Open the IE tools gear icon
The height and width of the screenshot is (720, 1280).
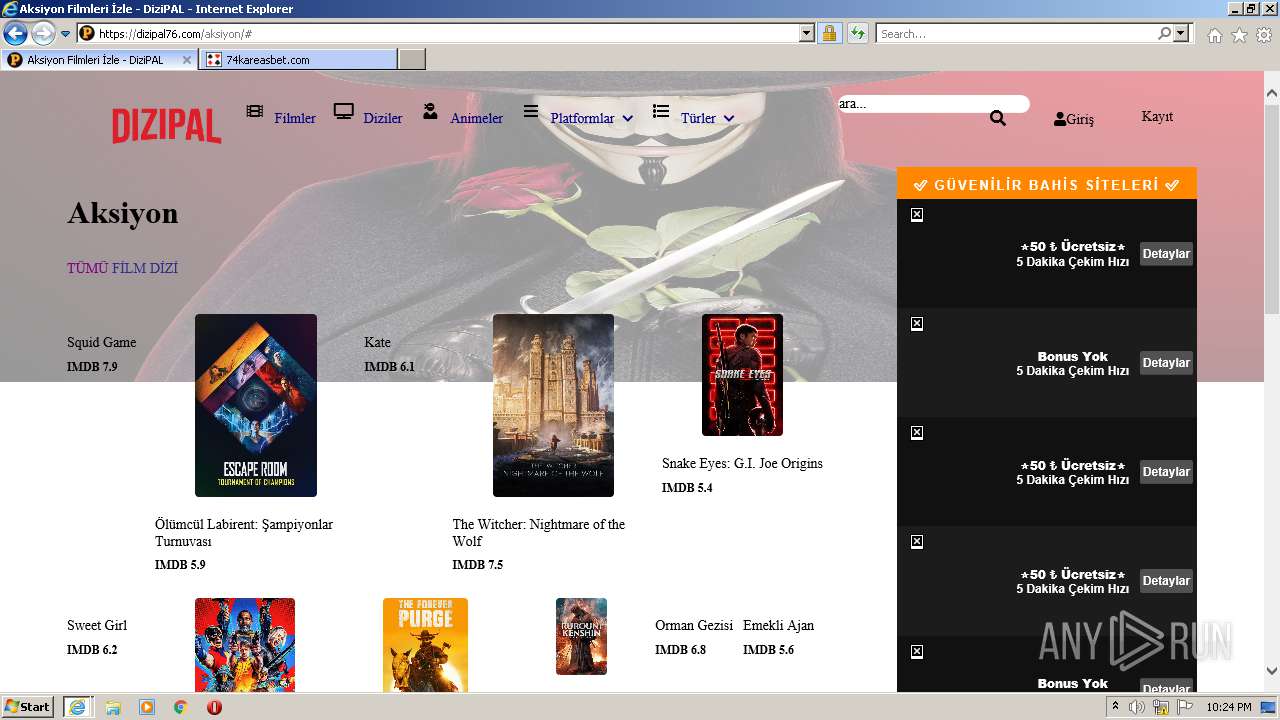coord(1264,35)
